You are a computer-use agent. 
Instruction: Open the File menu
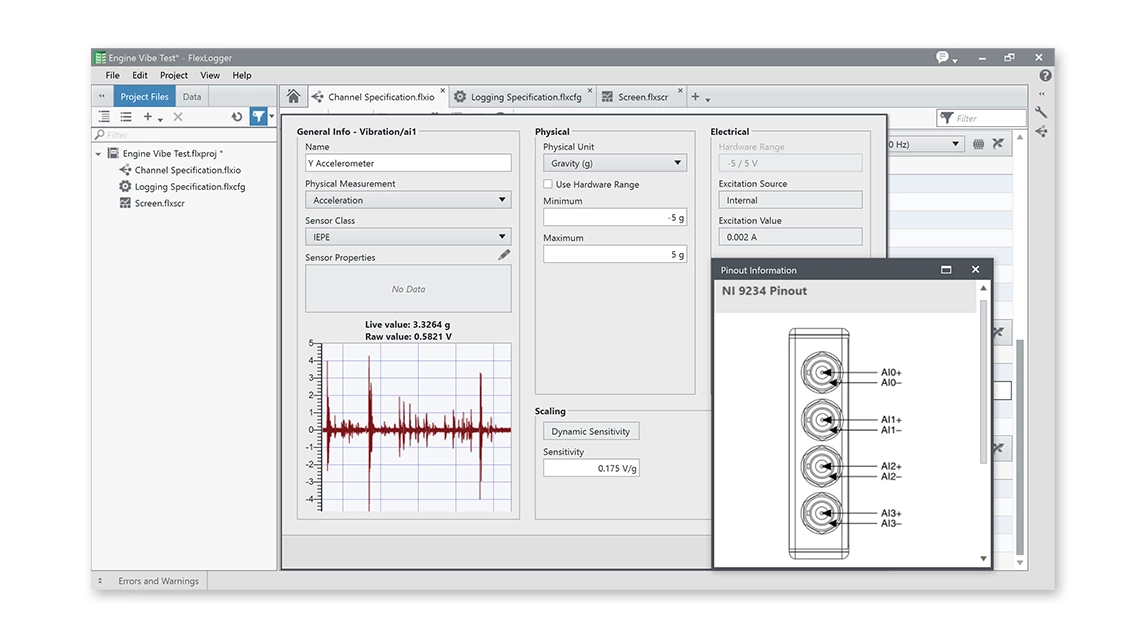coord(113,76)
